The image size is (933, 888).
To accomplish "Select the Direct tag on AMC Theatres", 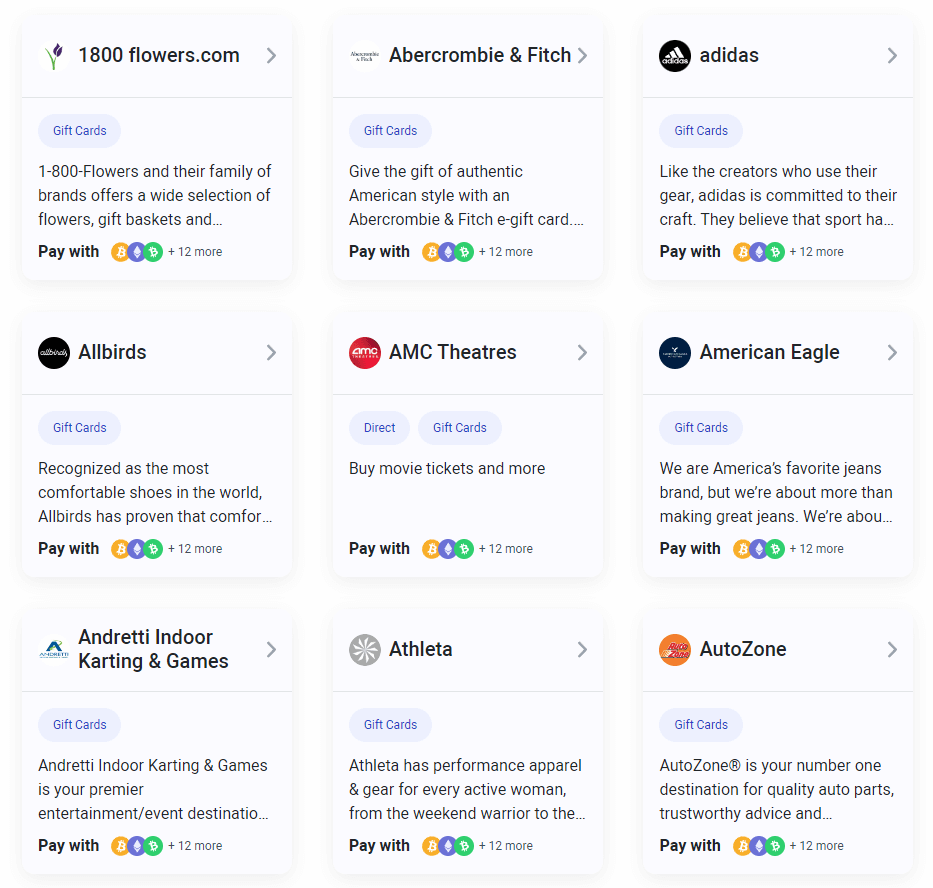I will point(379,427).
